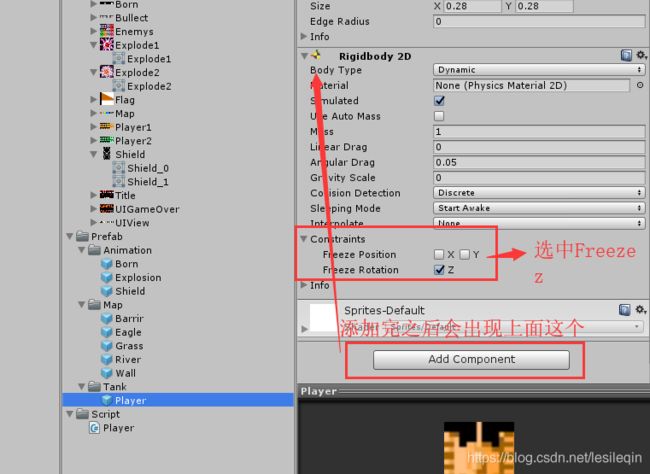Select Wall prefab cube icon

point(107,373)
